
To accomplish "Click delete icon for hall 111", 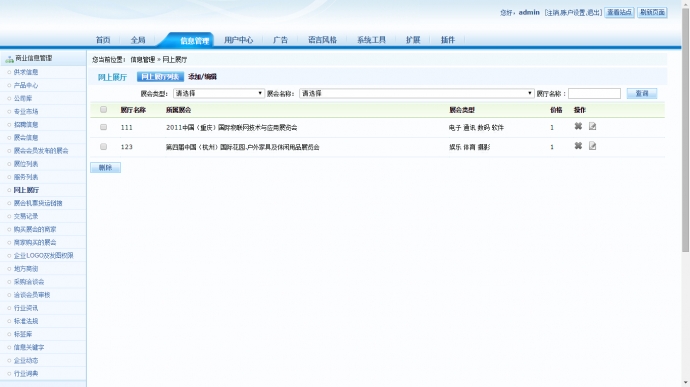I will 578,126.
